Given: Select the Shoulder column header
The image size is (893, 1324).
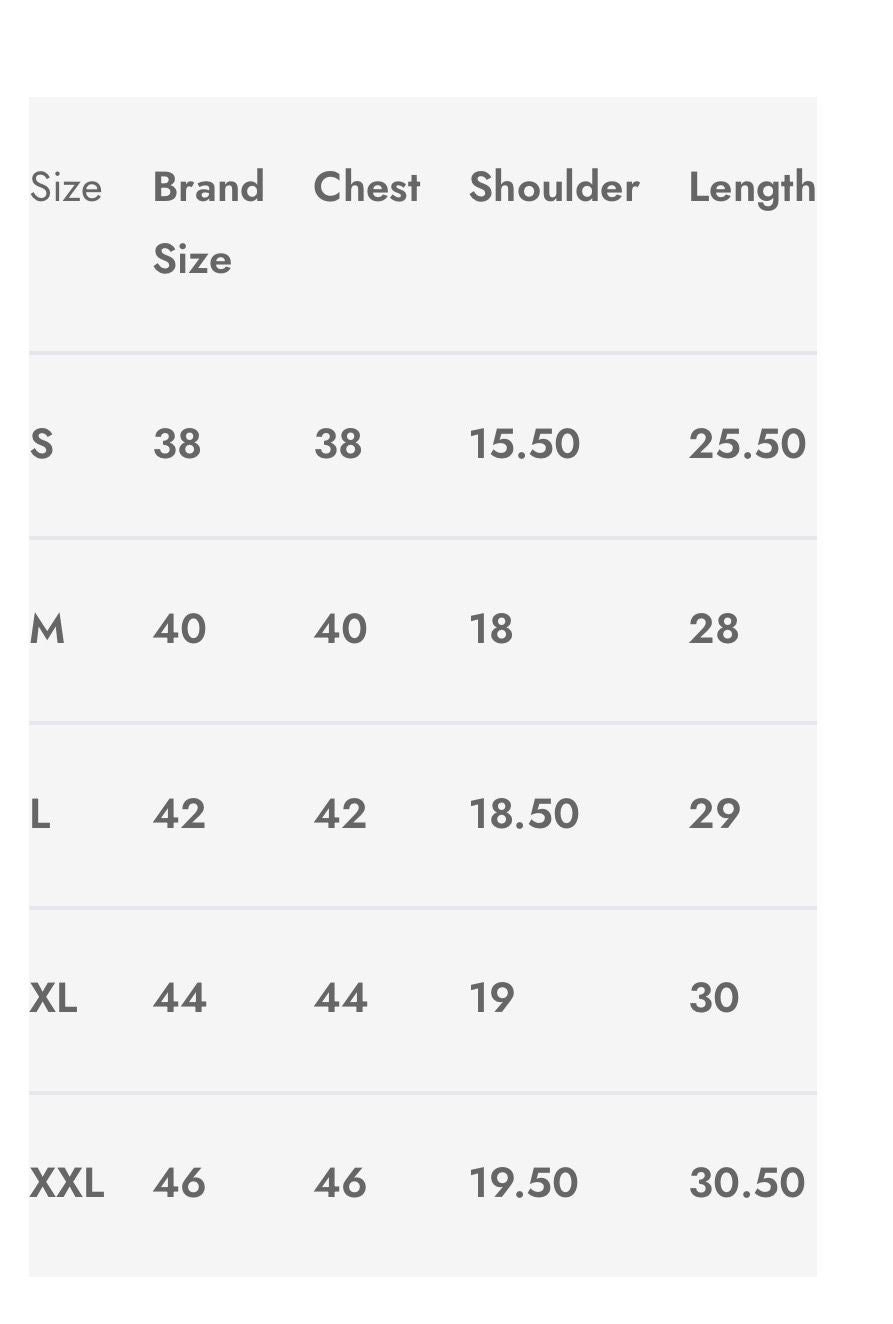Looking at the screenshot, I should tap(553, 188).
